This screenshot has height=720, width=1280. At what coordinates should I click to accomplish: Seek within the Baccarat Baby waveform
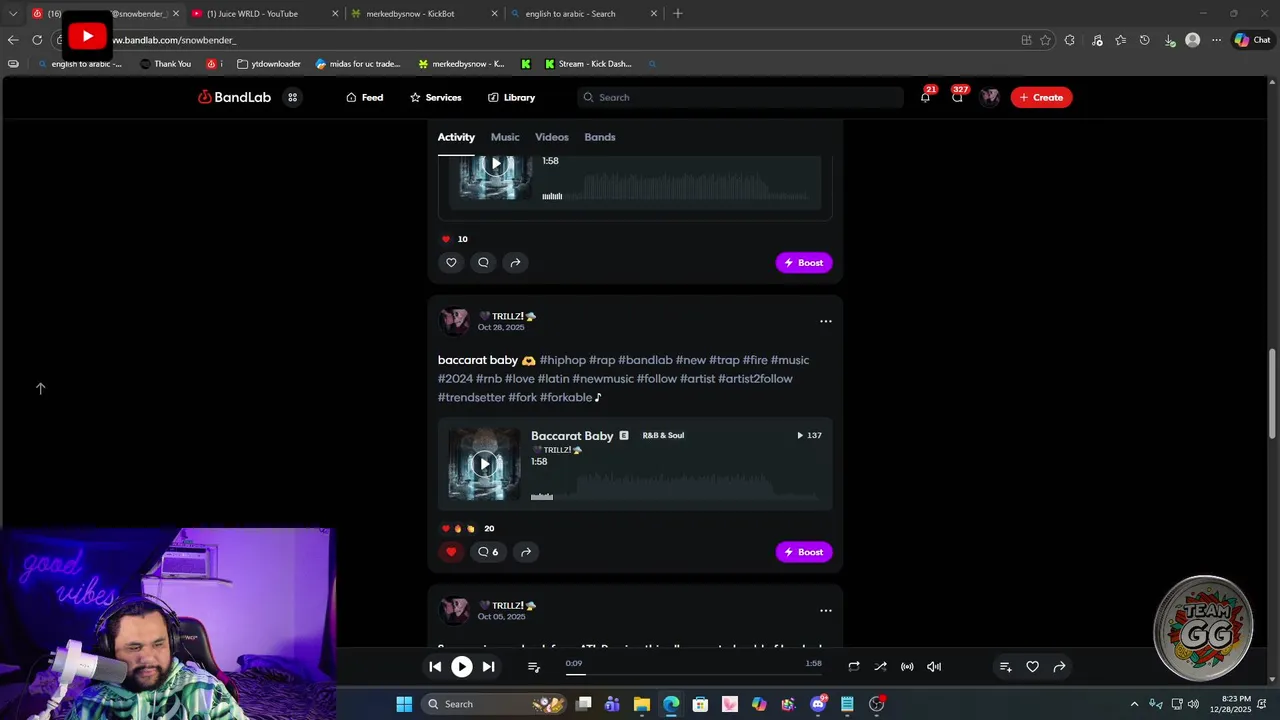tap(676, 487)
